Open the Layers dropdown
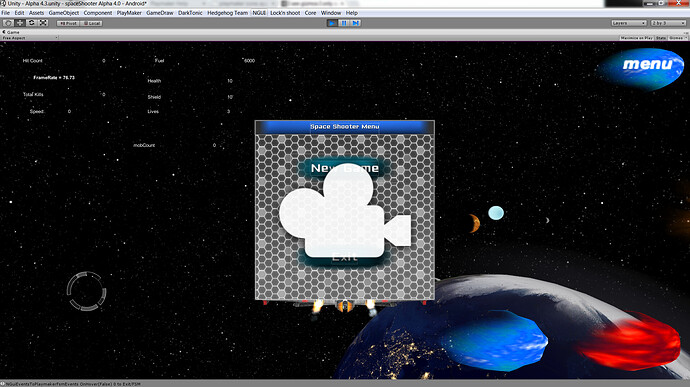 [628, 23]
